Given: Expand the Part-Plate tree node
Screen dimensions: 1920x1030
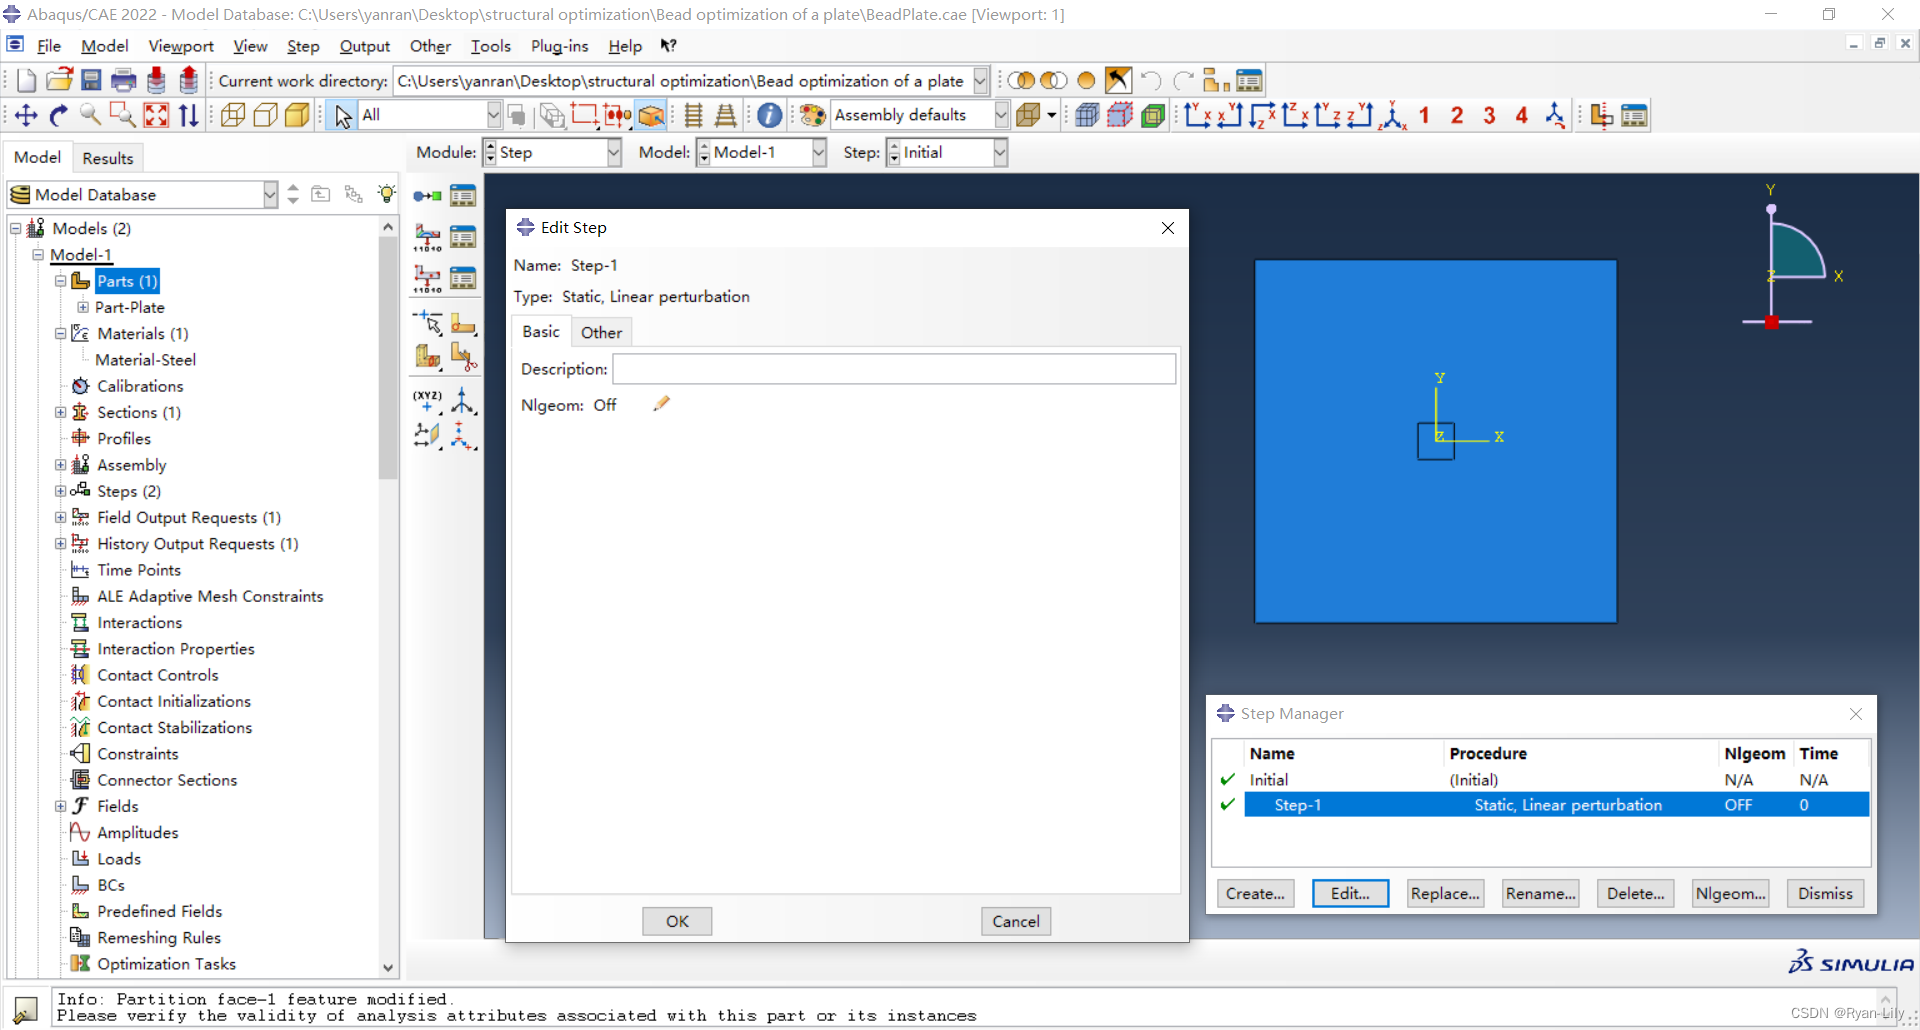Looking at the screenshot, I should pyautogui.click(x=83, y=307).
